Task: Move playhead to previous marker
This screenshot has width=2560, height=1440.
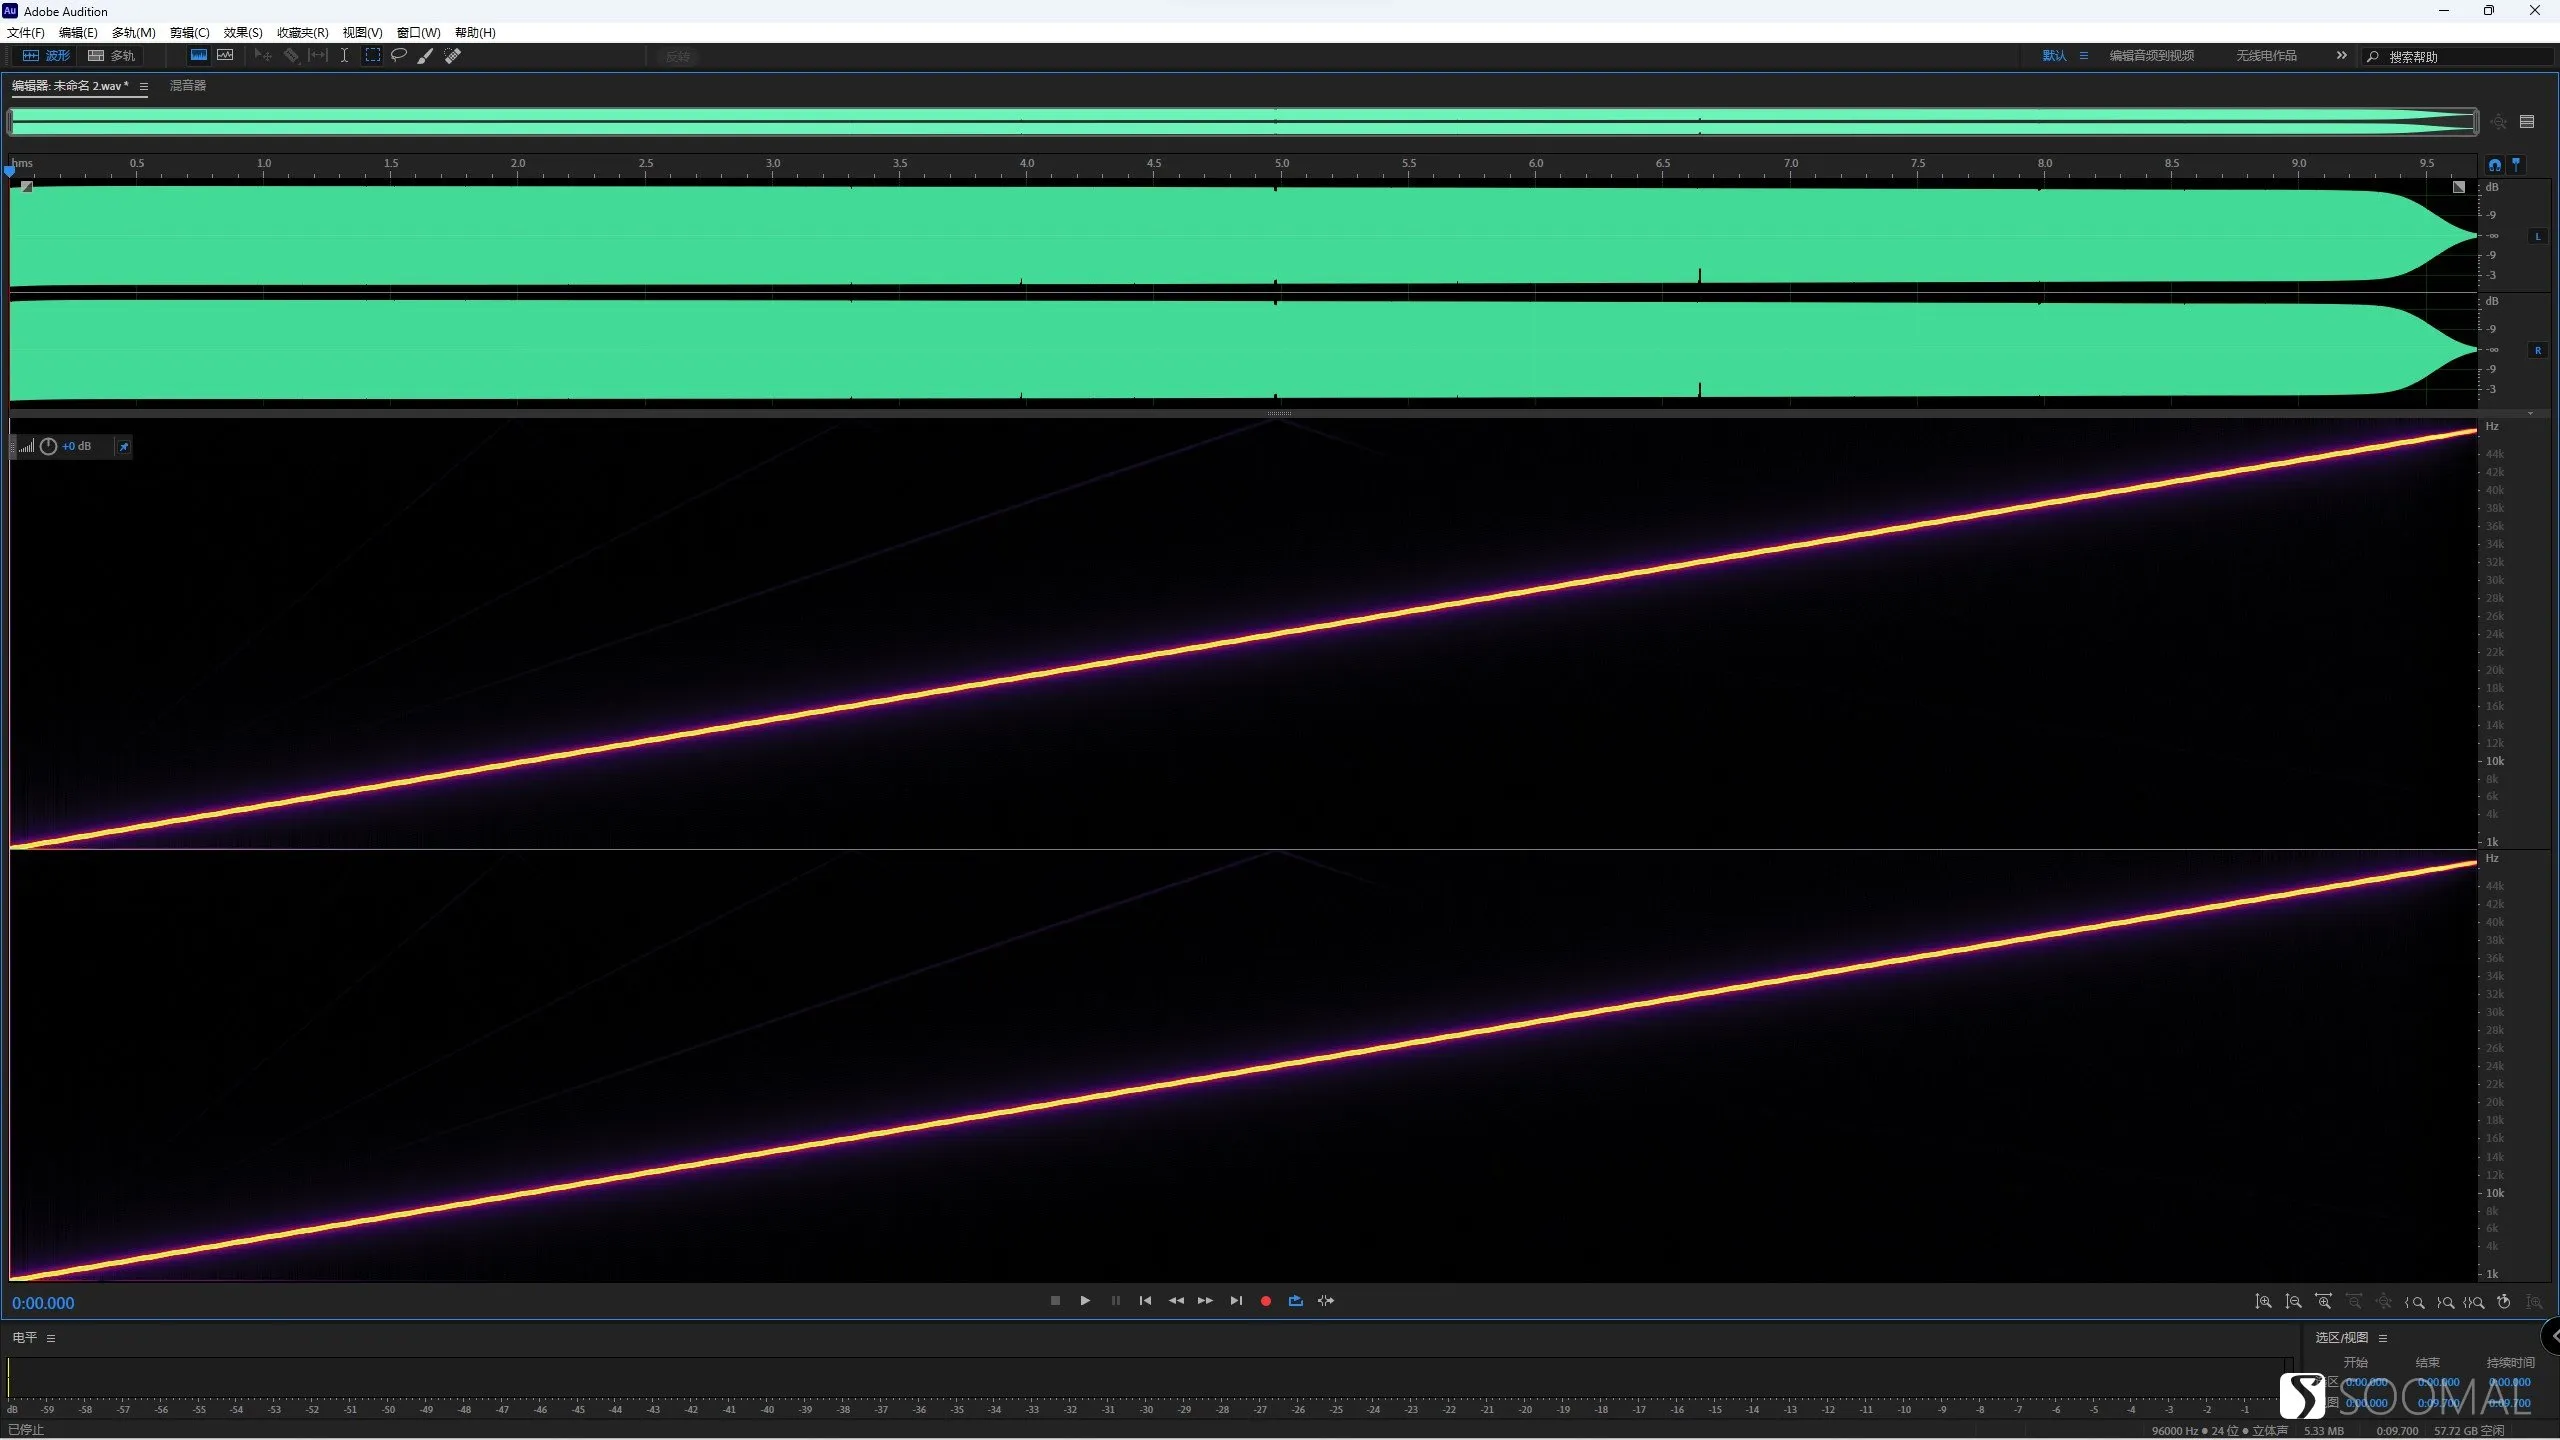Action: (1146, 1301)
